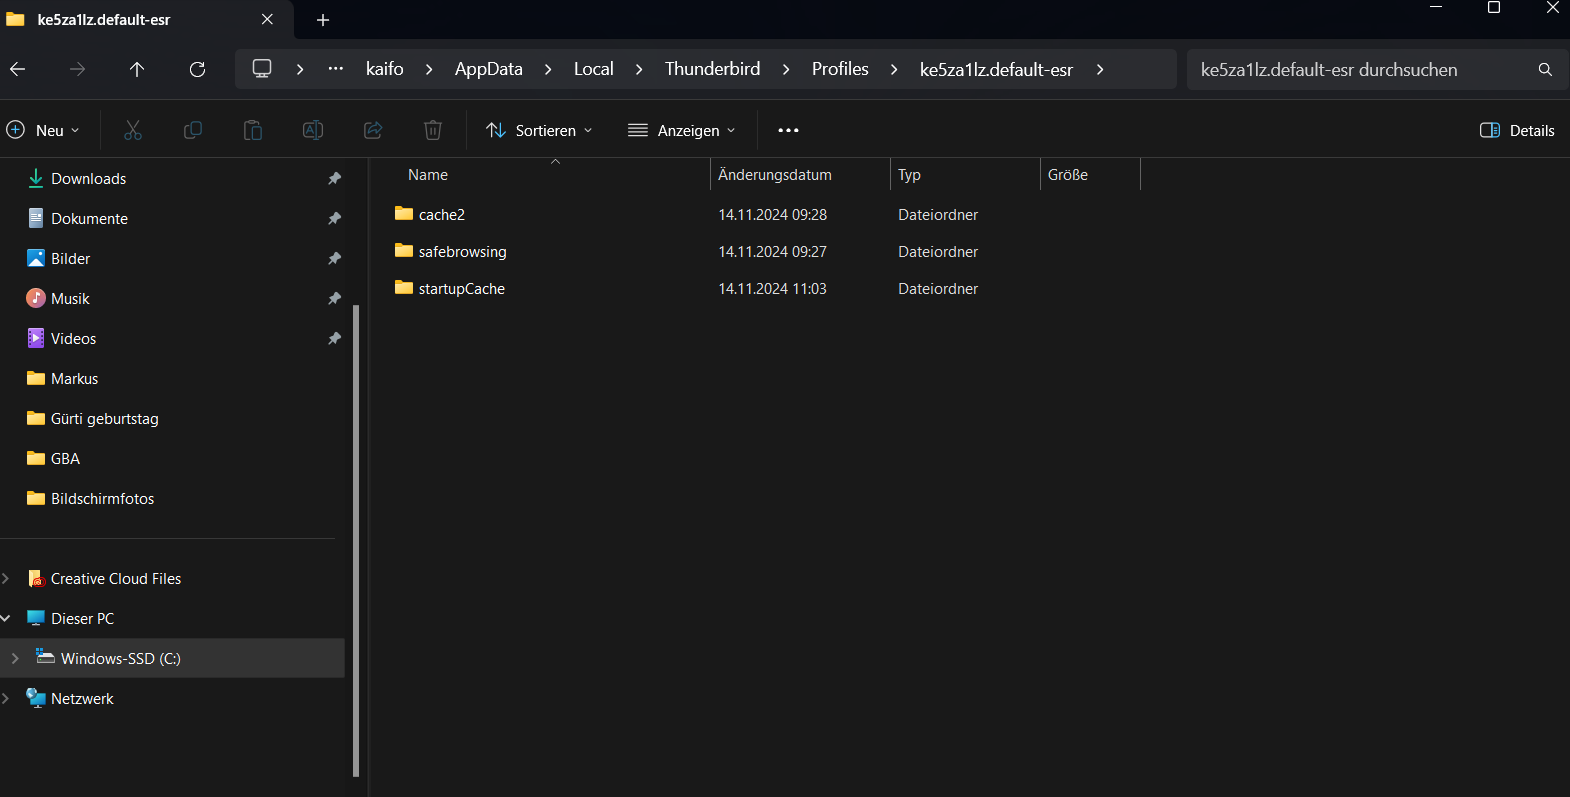Open the Anzeigen view dropdown
The image size is (1570, 797).
click(x=682, y=130)
